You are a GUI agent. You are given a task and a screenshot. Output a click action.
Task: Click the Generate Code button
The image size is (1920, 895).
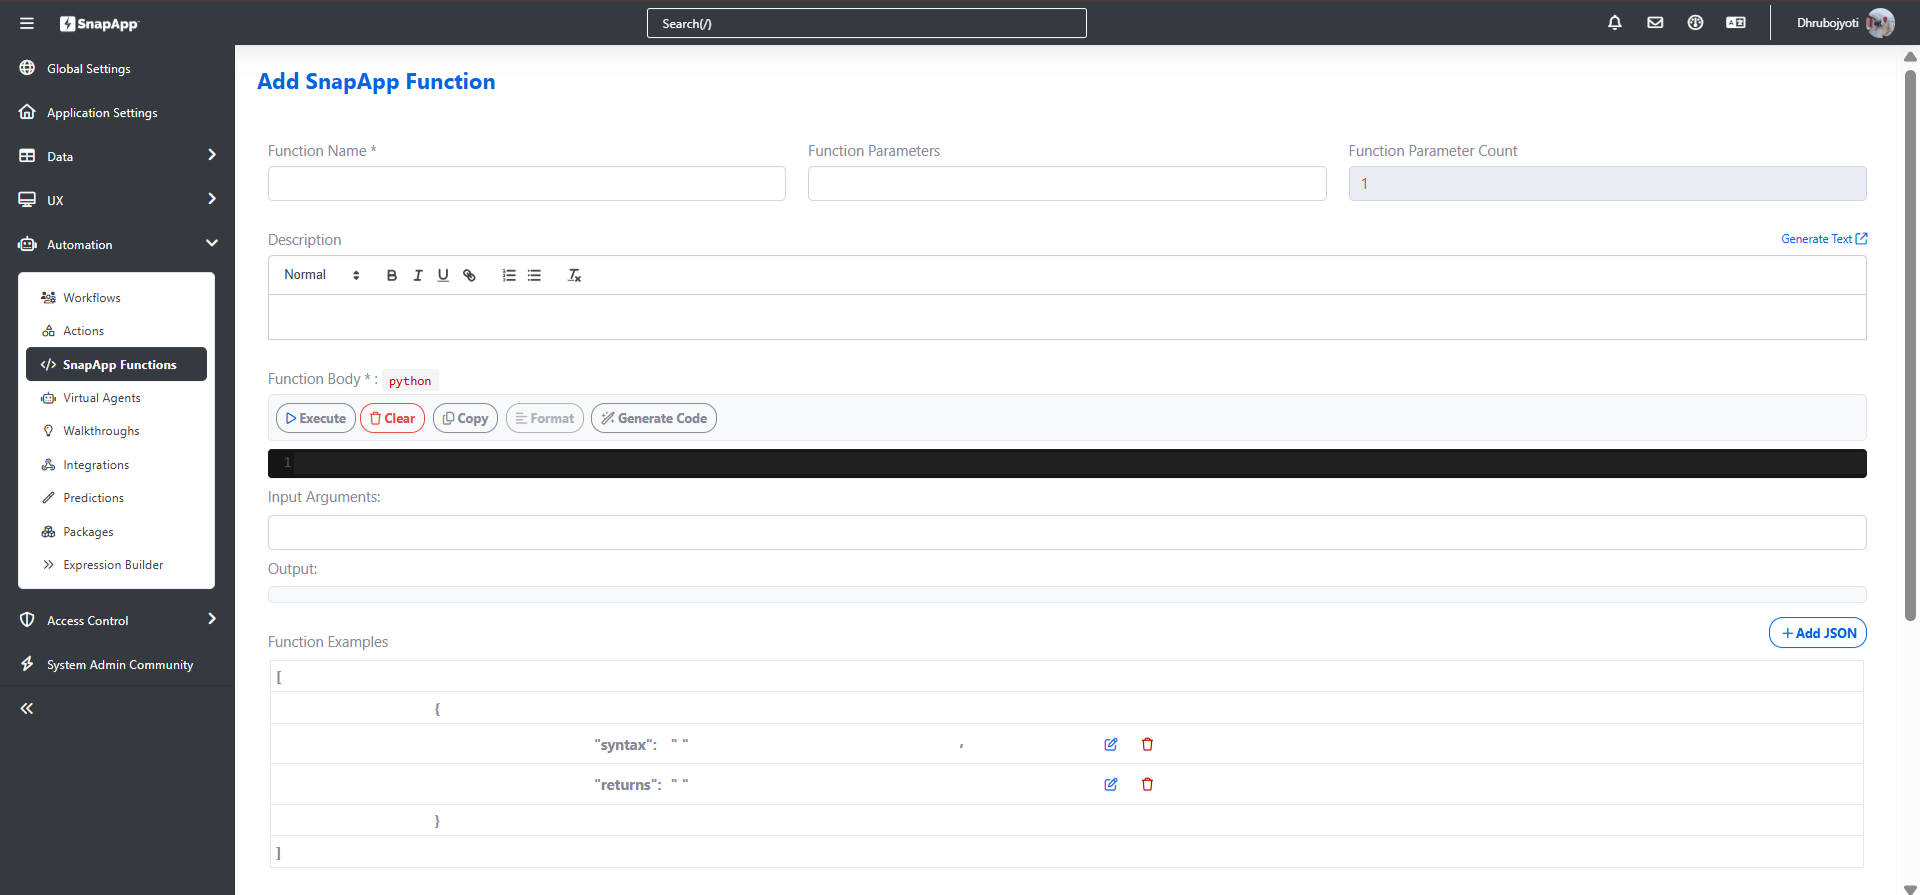[x=654, y=418]
